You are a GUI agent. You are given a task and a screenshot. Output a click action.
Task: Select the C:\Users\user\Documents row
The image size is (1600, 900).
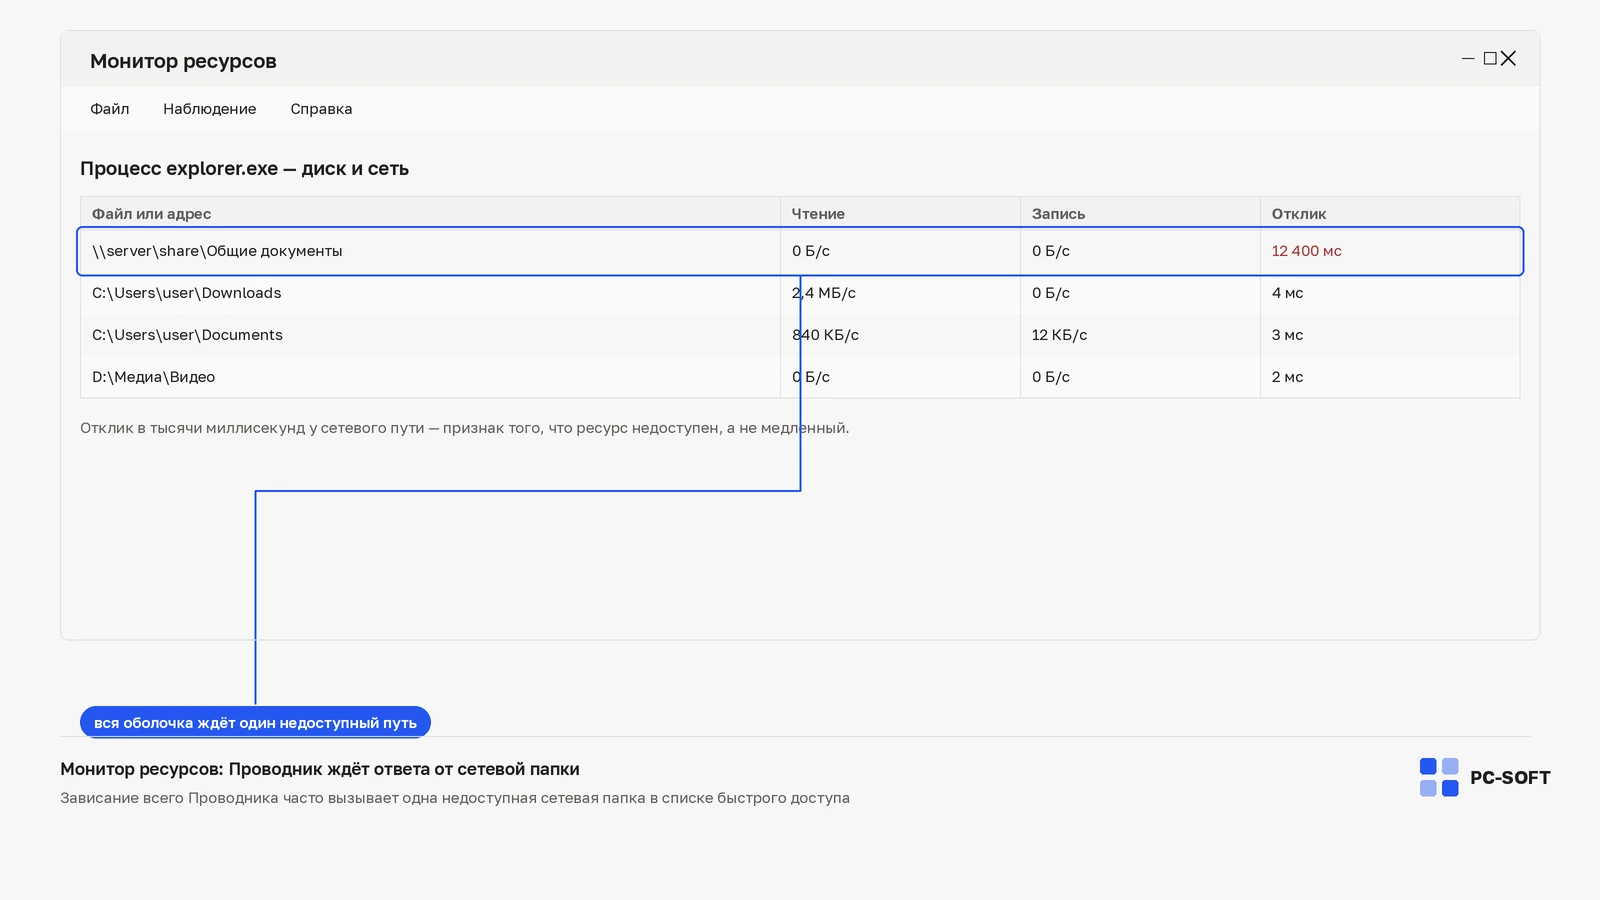pyautogui.click(x=800, y=335)
